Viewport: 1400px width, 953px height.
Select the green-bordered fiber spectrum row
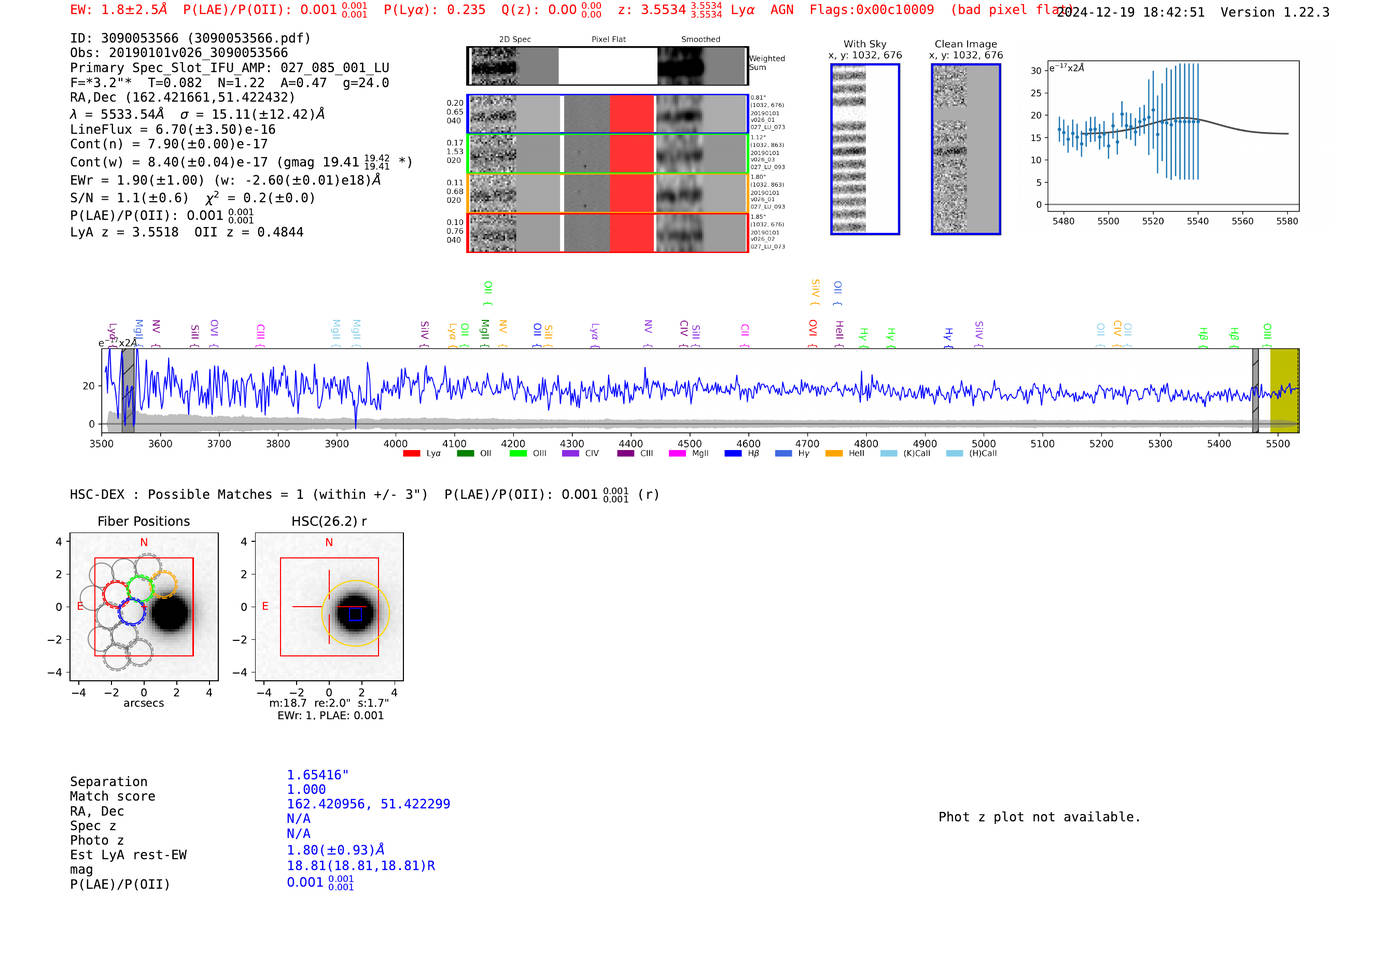(607, 154)
